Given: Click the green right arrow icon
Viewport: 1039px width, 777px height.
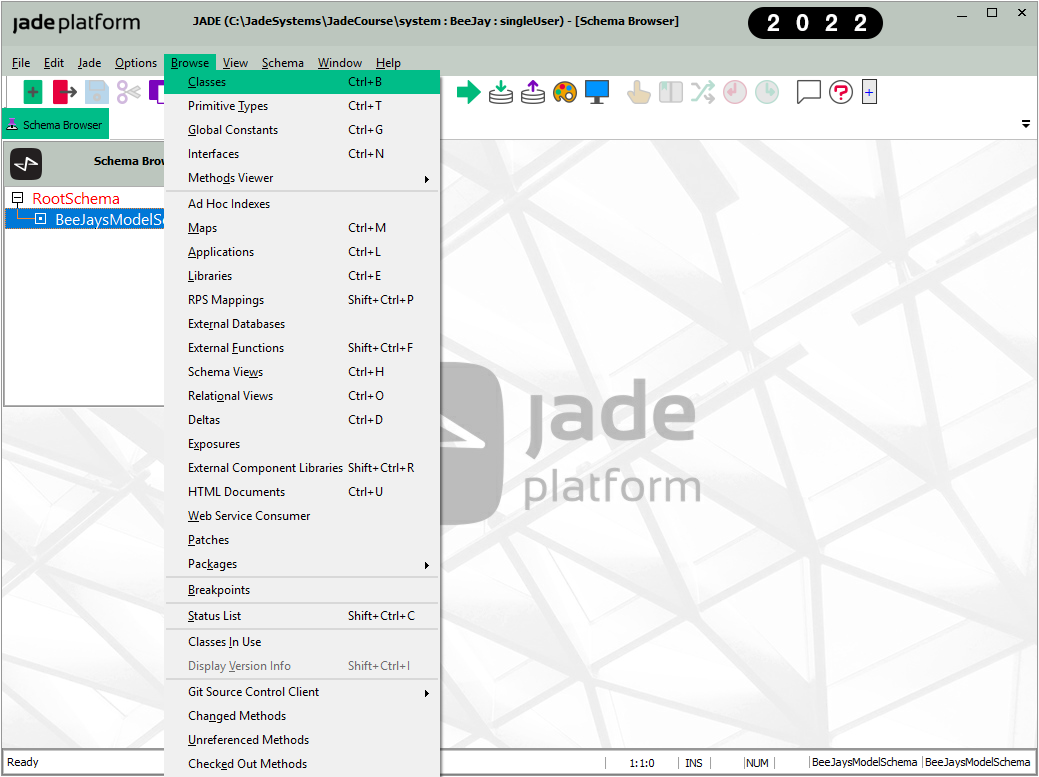Looking at the screenshot, I should (x=468, y=93).
